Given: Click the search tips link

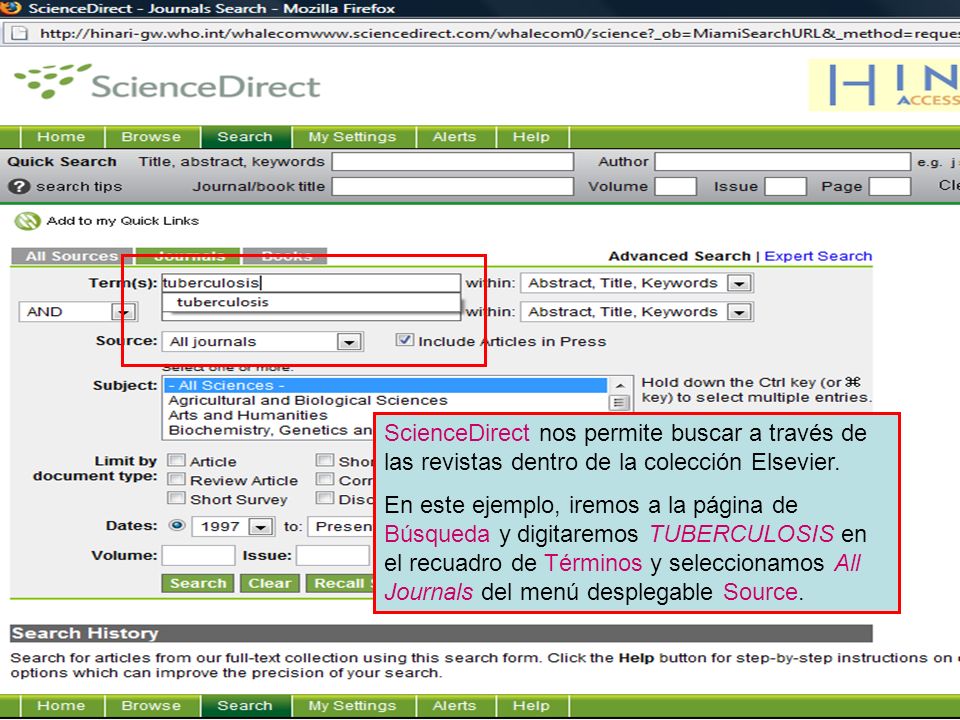Looking at the screenshot, I should (79, 186).
